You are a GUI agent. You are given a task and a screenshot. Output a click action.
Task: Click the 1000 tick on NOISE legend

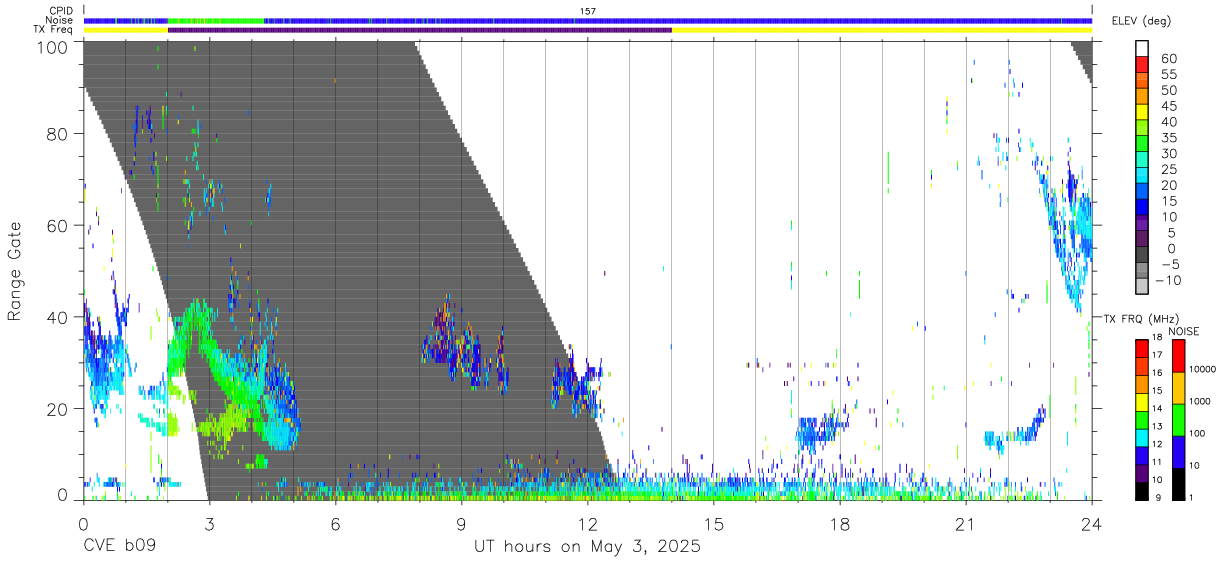1198,401
